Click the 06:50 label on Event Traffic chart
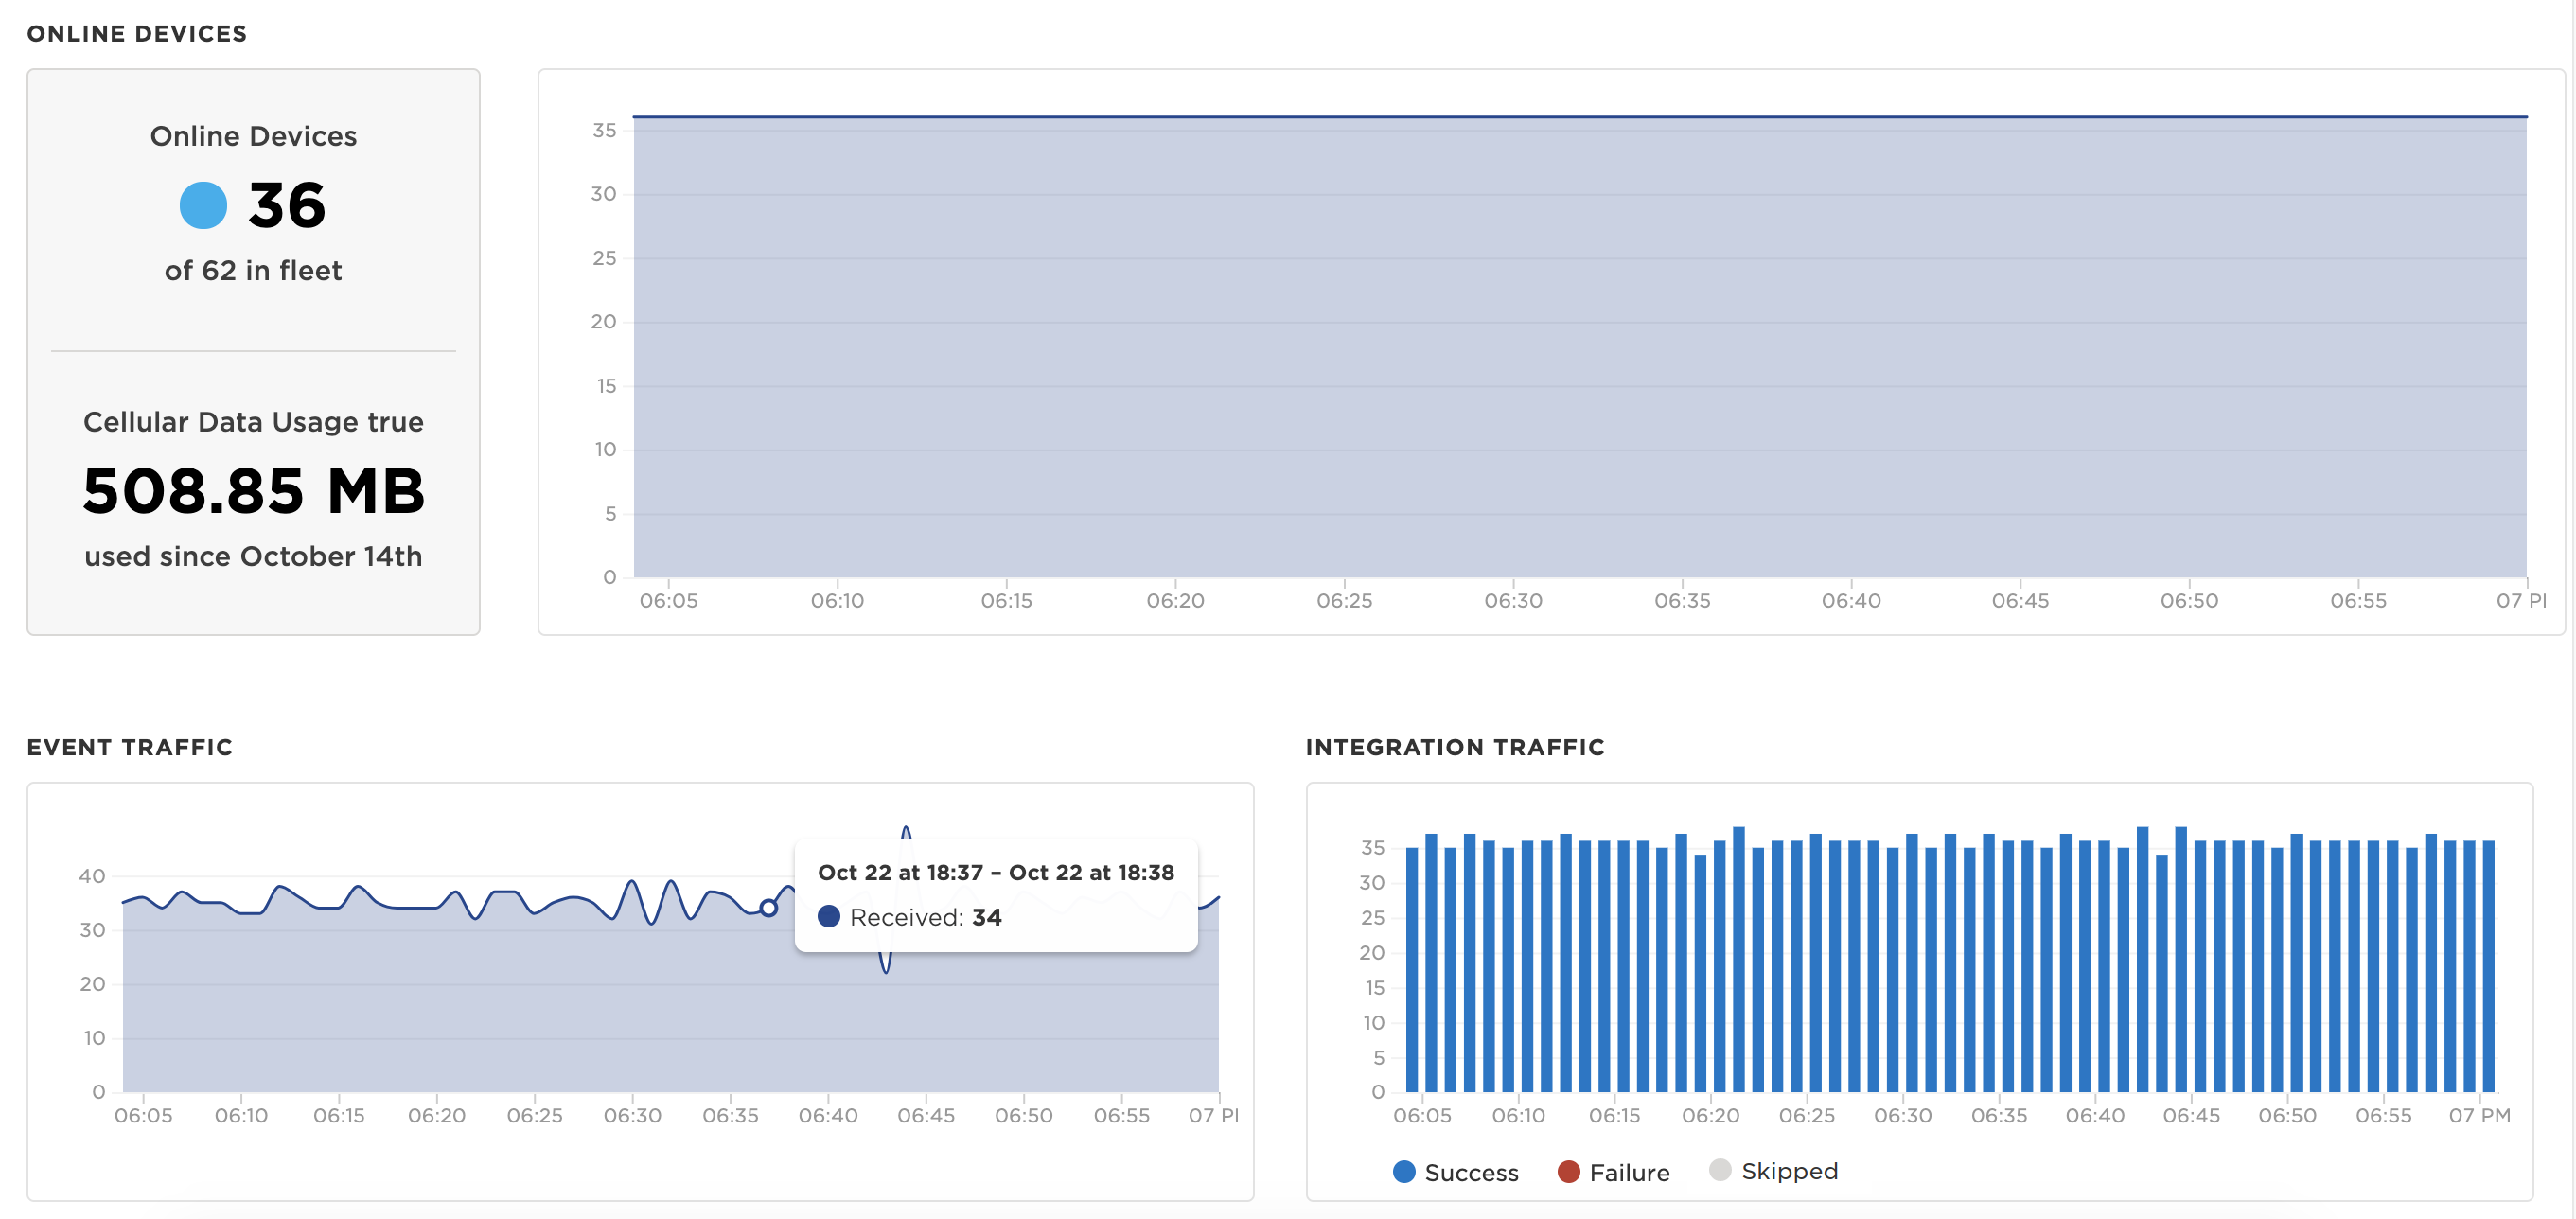Viewport: 2576px width, 1219px height. tap(1023, 1115)
